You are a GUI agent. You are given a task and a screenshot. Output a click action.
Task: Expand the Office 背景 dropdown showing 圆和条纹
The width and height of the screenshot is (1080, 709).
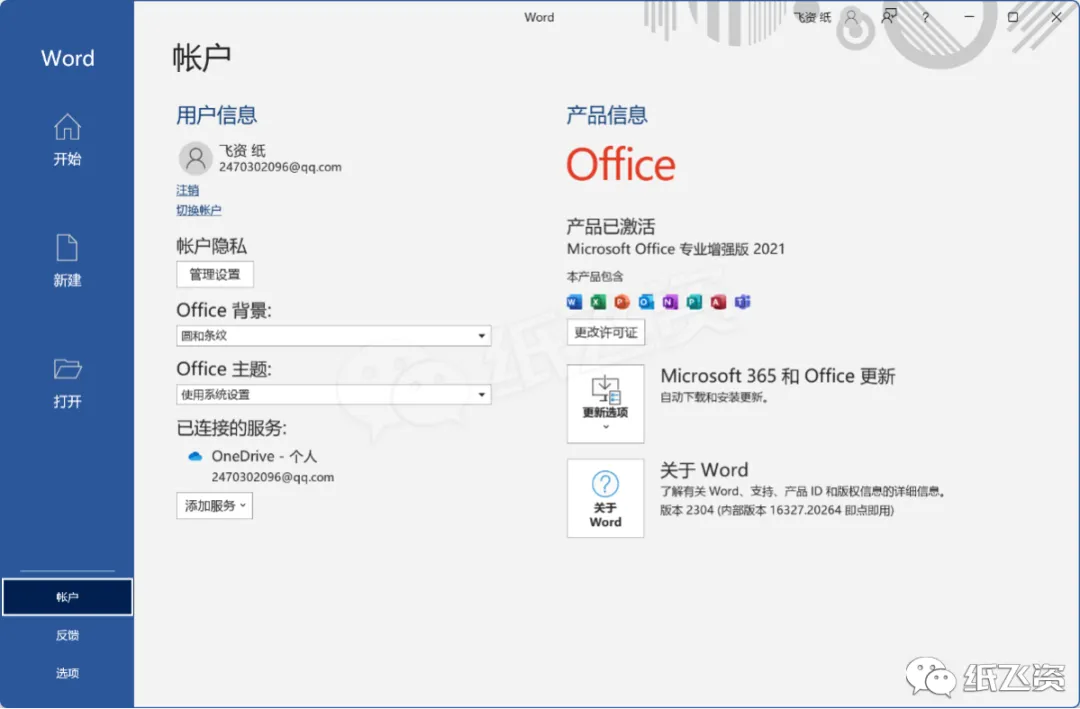point(333,336)
